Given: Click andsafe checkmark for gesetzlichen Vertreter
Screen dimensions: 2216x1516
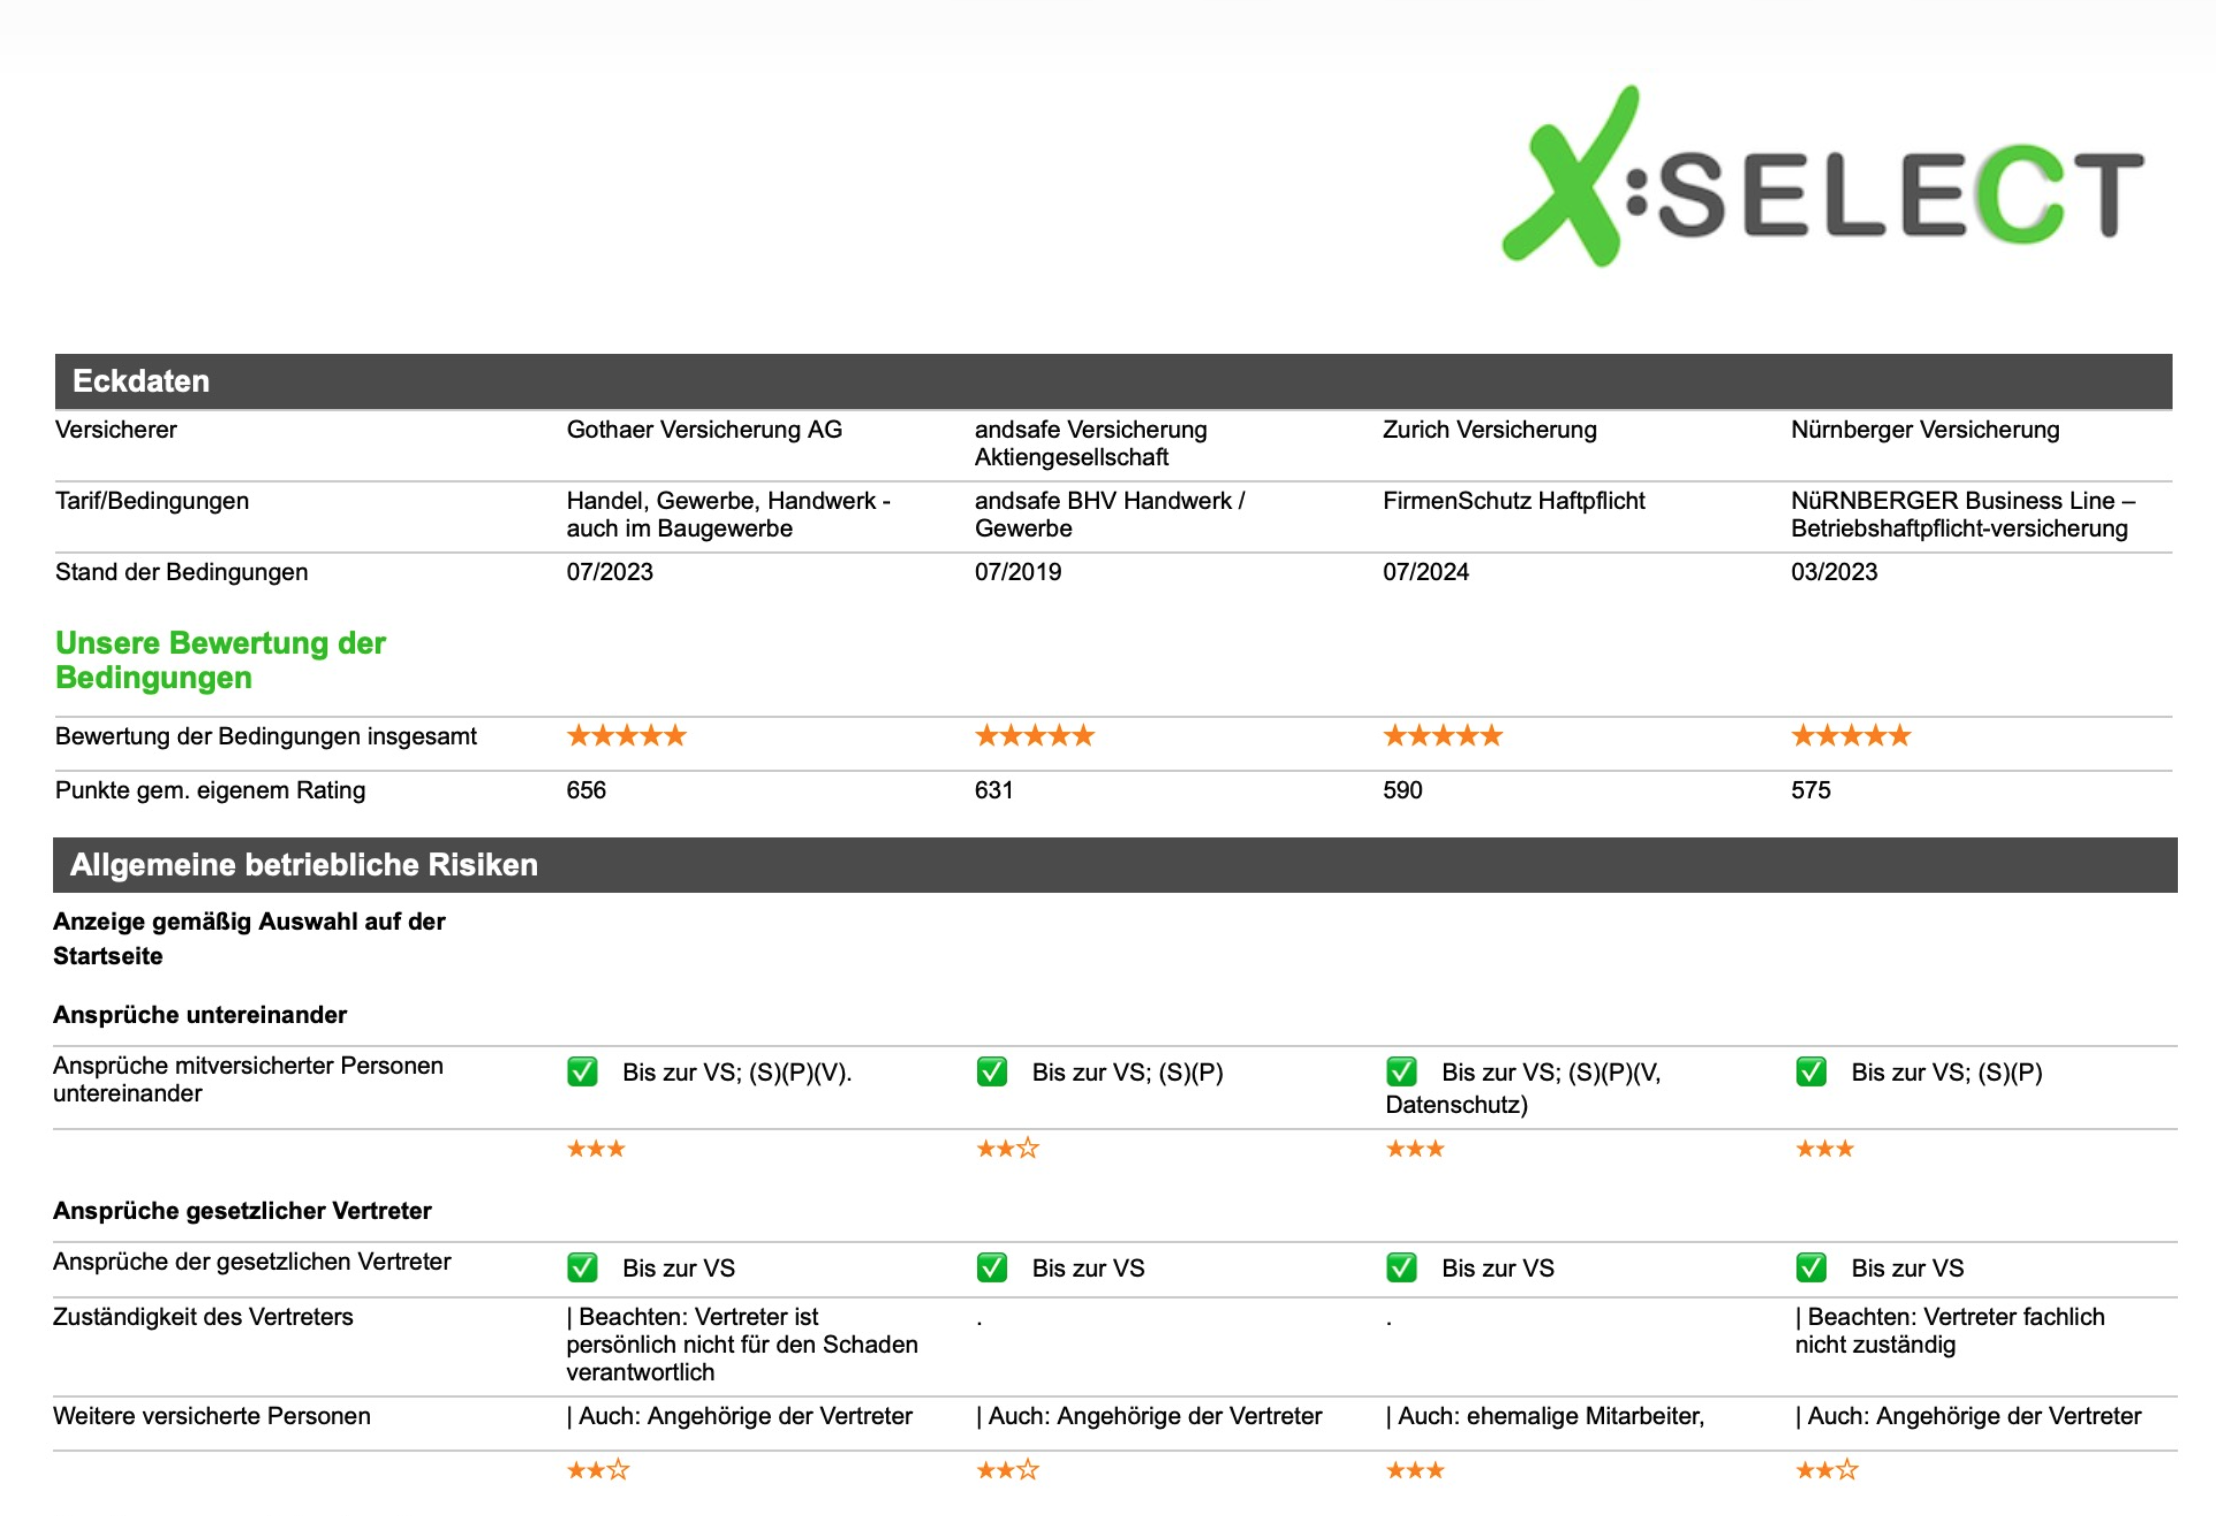Looking at the screenshot, I should click(x=991, y=1268).
